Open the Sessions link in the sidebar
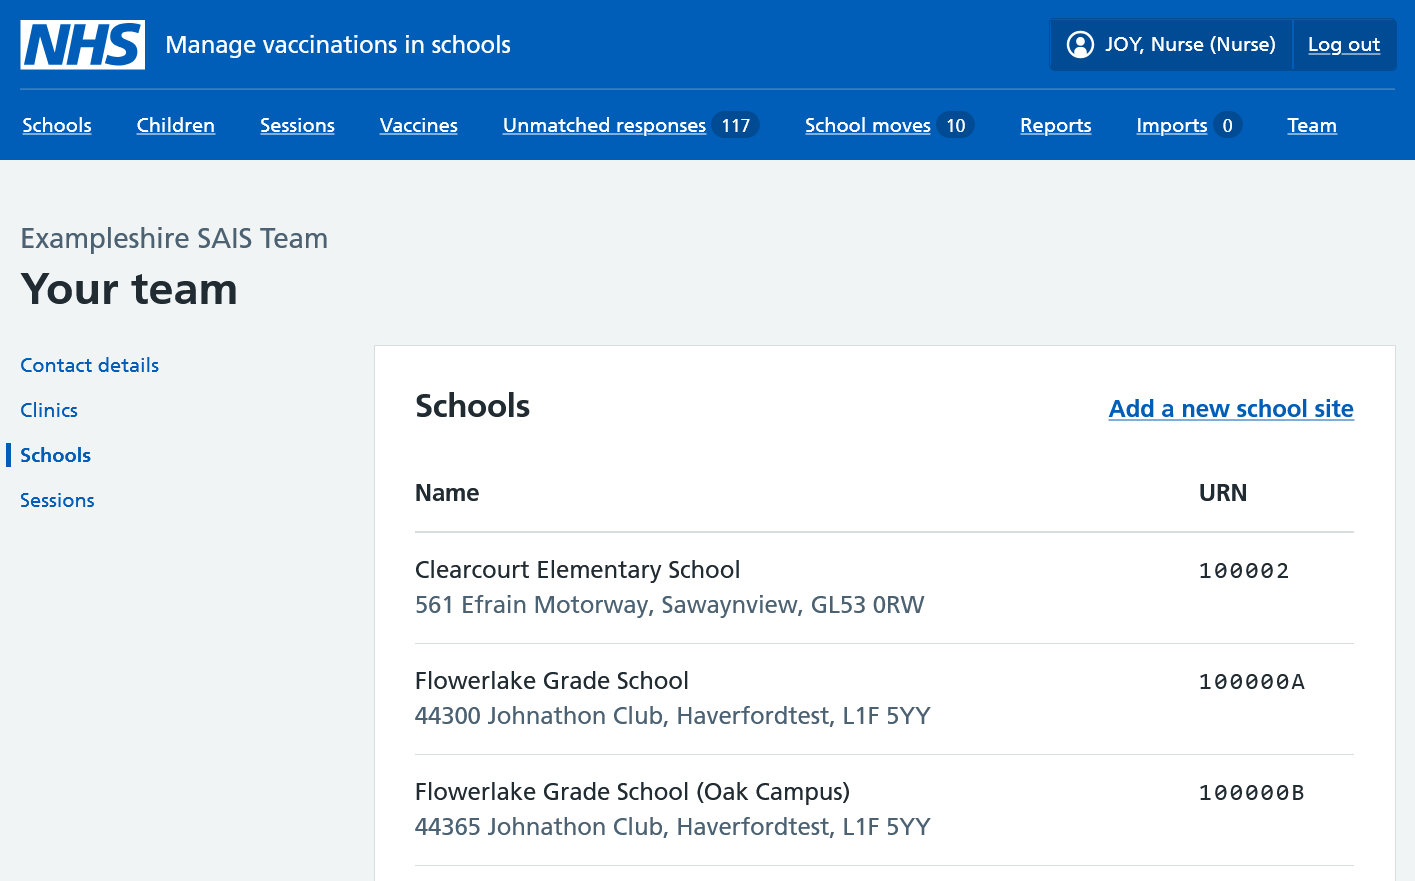 [57, 500]
